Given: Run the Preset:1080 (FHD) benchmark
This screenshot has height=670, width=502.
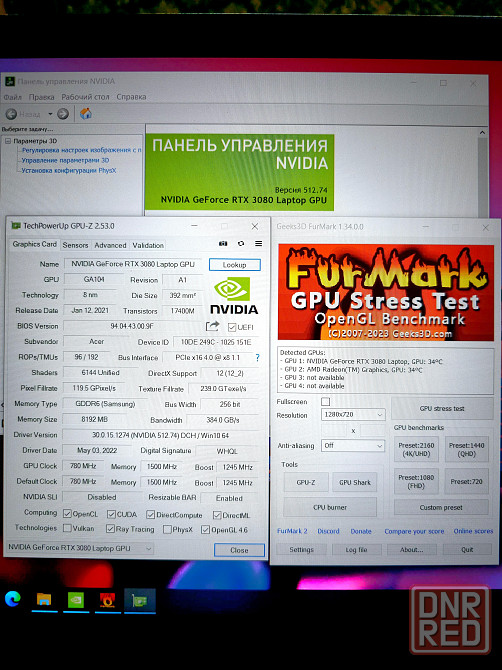Looking at the screenshot, I should tap(416, 482).
